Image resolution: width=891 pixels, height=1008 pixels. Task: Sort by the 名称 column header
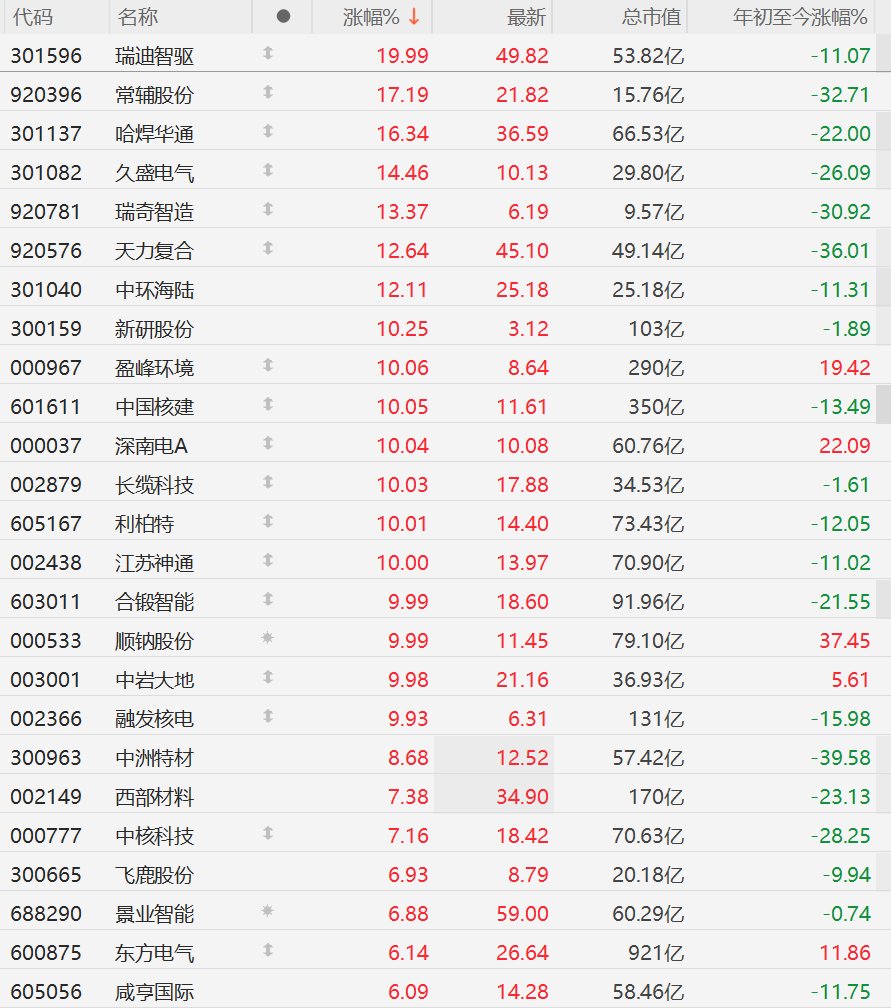click(138, 17)
